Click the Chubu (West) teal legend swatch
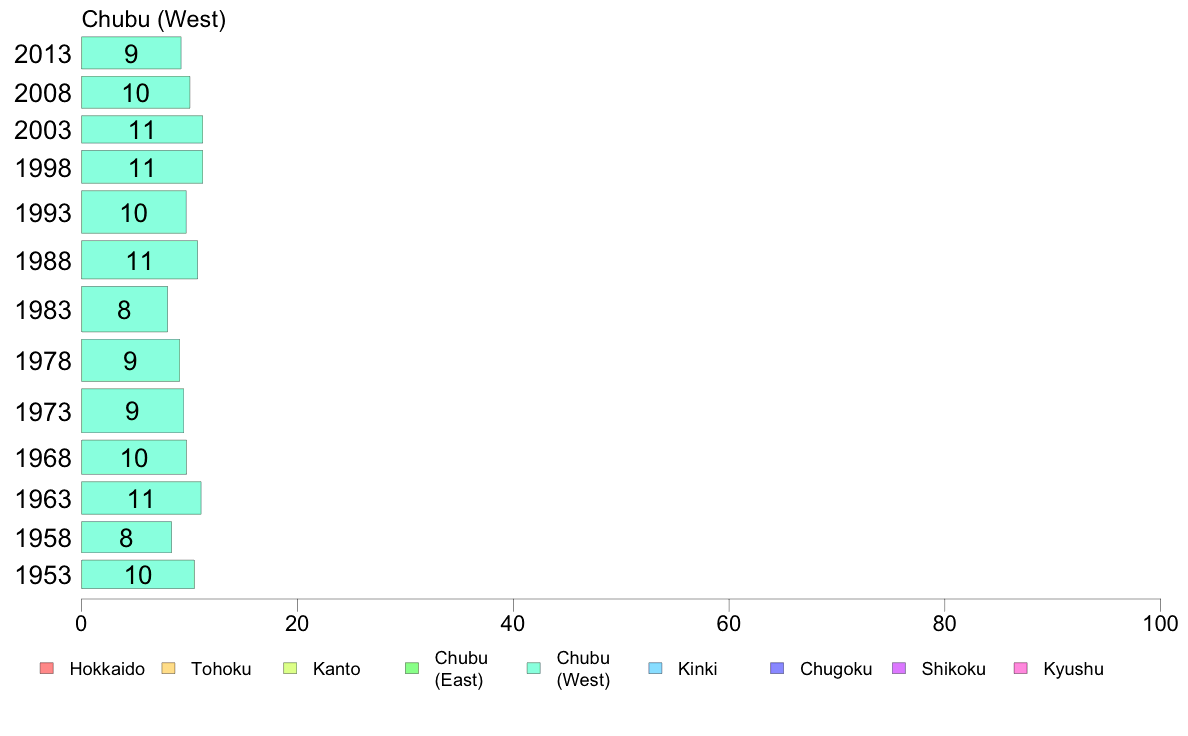 [534, 668]
